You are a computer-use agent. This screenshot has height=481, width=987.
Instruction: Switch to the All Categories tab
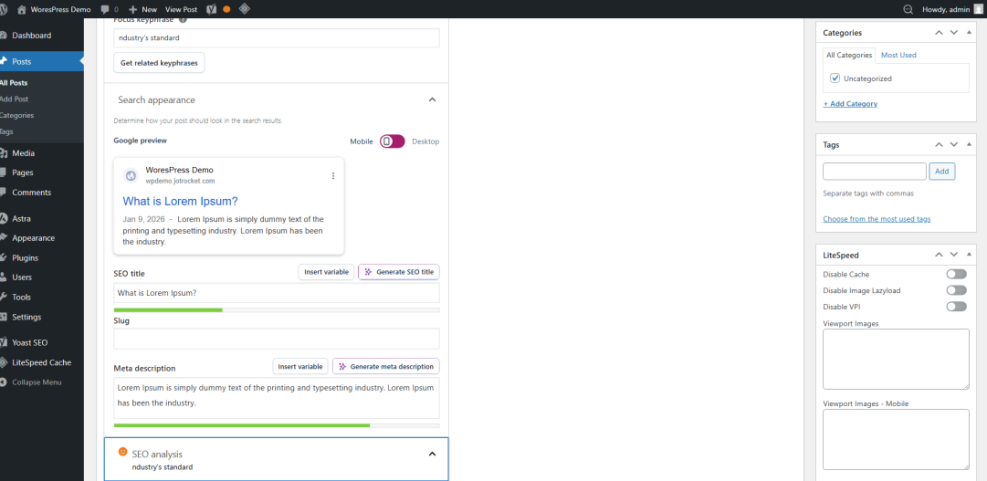[x=849, y=55]
